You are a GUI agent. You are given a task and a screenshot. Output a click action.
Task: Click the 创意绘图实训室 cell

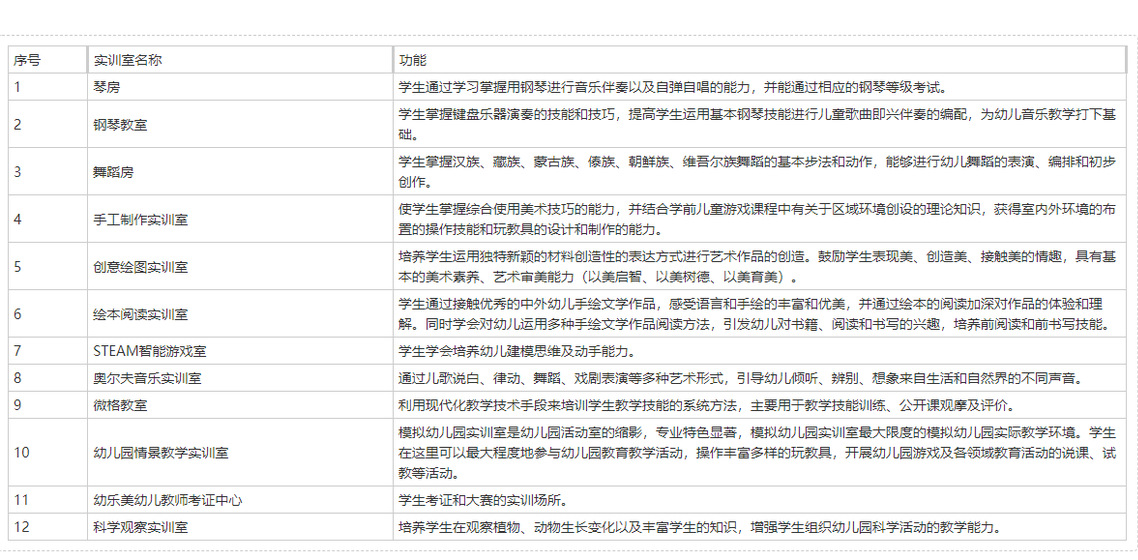tap(141, 267)
